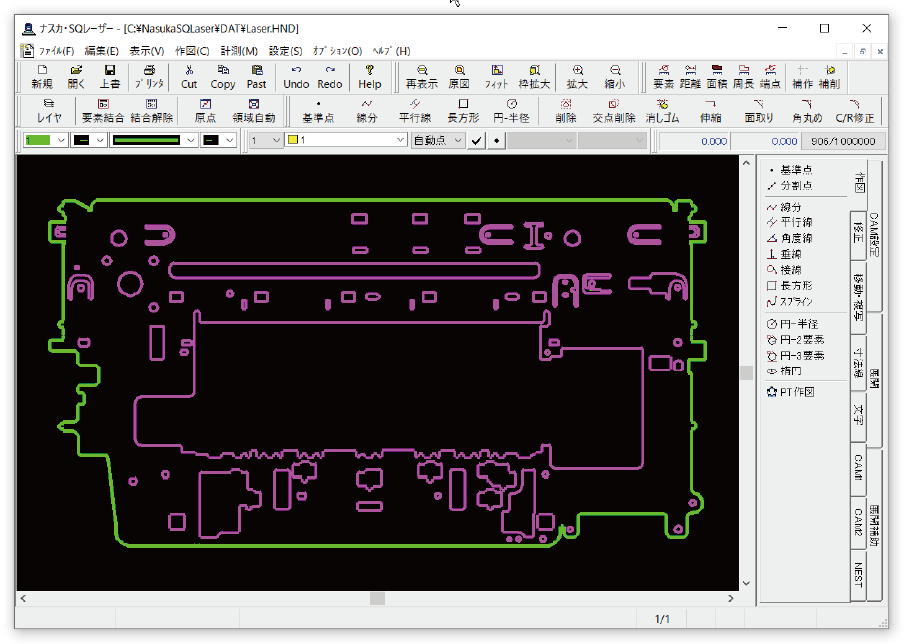Click the Undo button

[295, 77]
